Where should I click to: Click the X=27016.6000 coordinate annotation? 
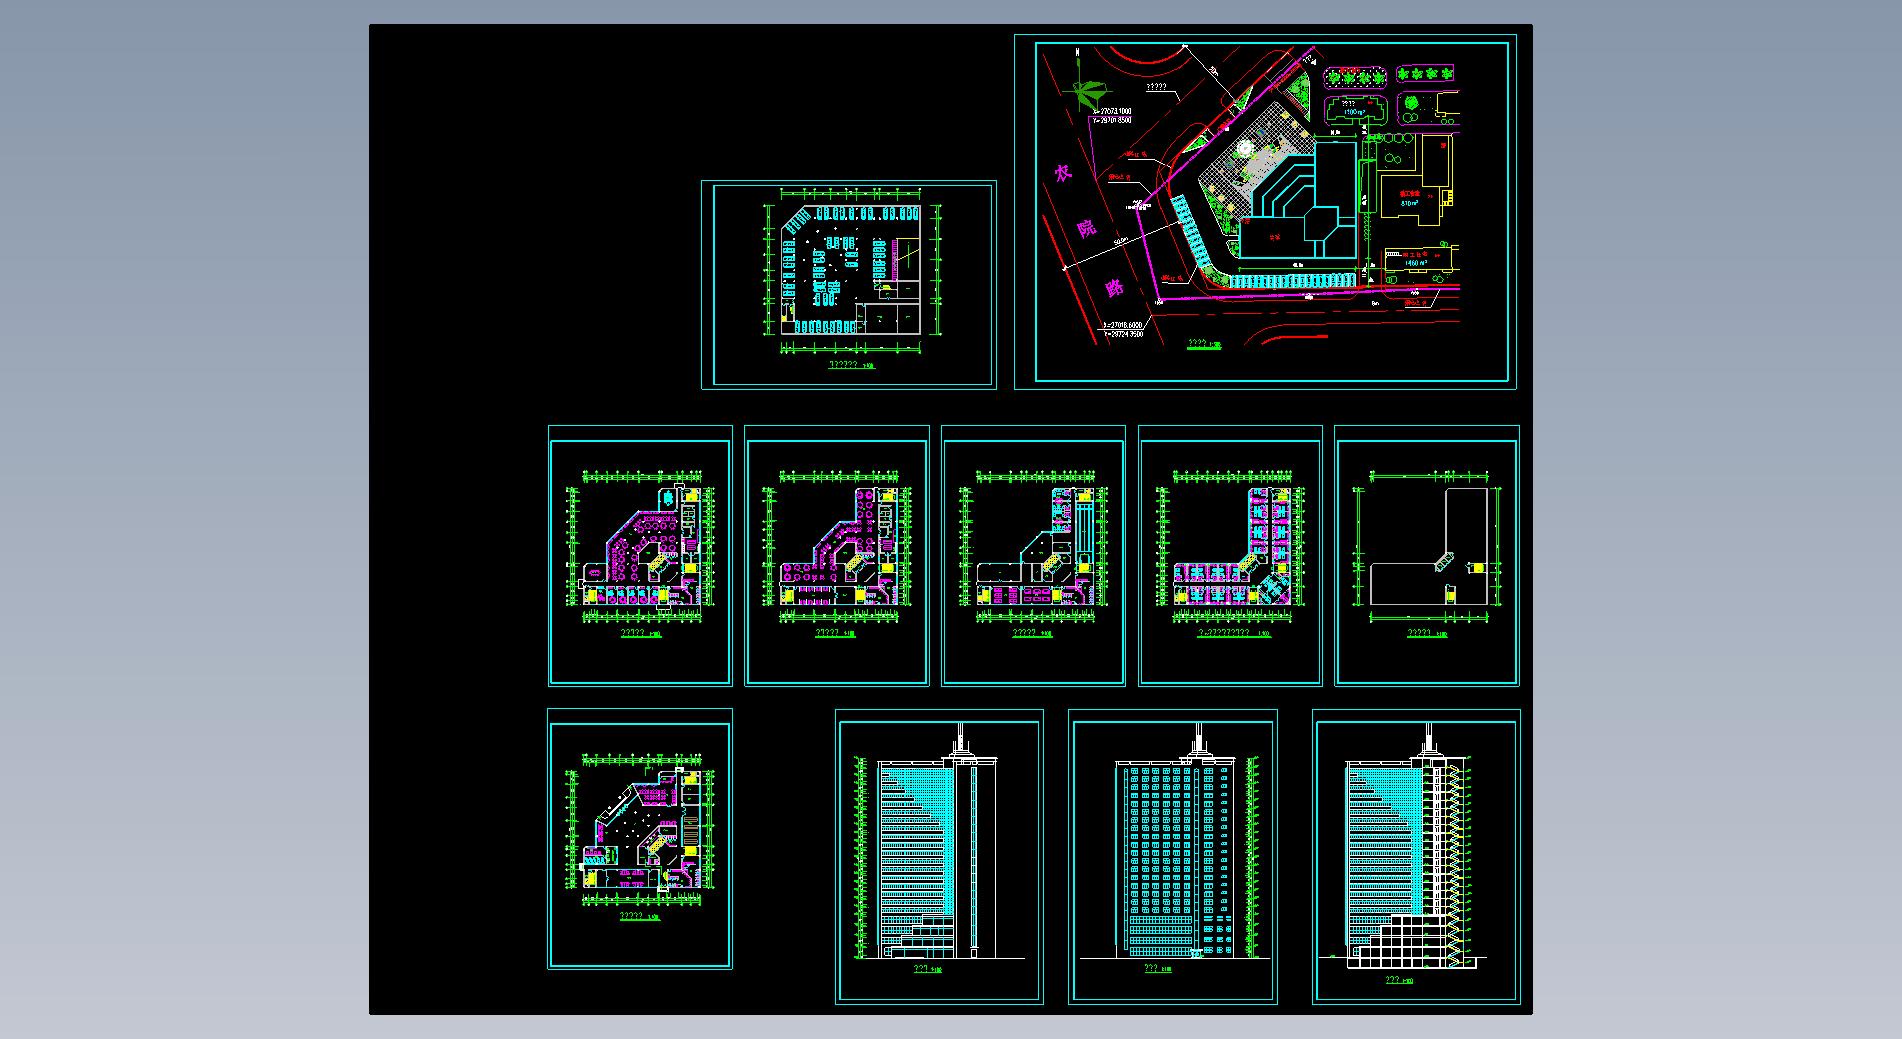pyautogui.click(x=1123, y=325)
